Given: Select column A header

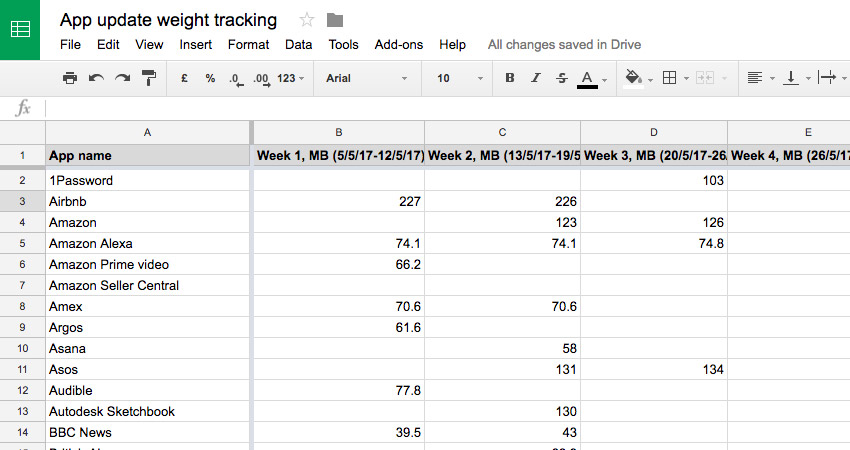Looking at the screenshot, I should [x=147, y=132].
